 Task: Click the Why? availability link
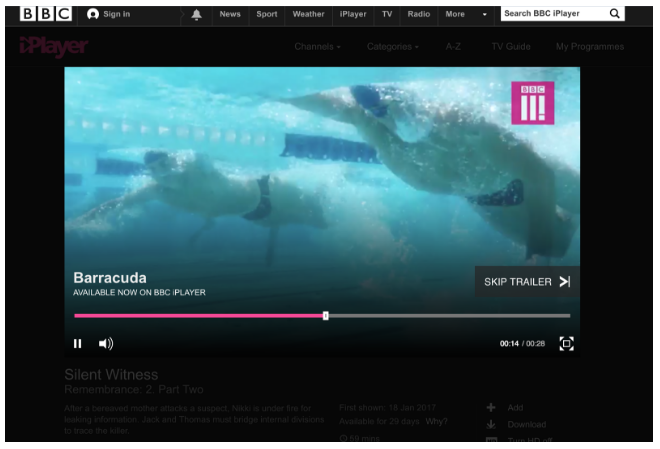[436, 421]
